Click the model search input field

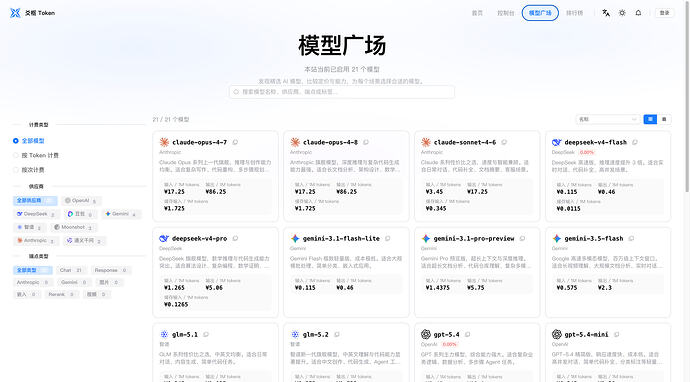click(342, 92)
